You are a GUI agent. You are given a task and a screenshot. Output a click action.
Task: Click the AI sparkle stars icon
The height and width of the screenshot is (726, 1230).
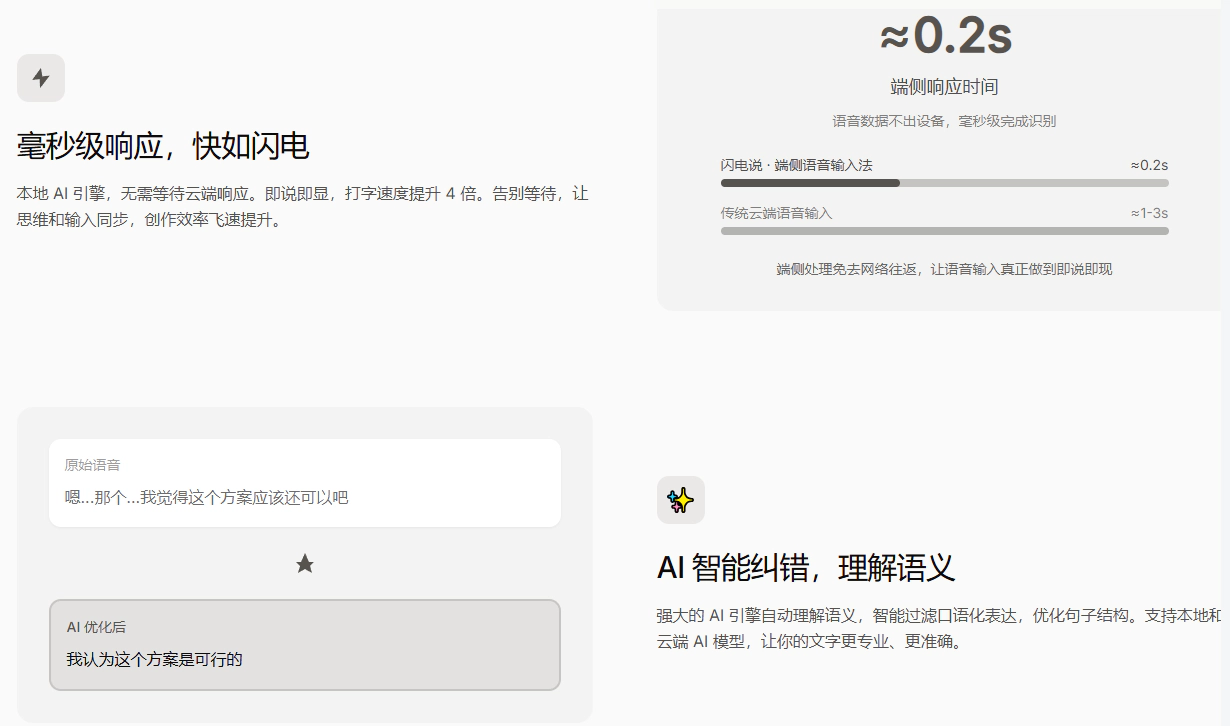coord(680,500)
